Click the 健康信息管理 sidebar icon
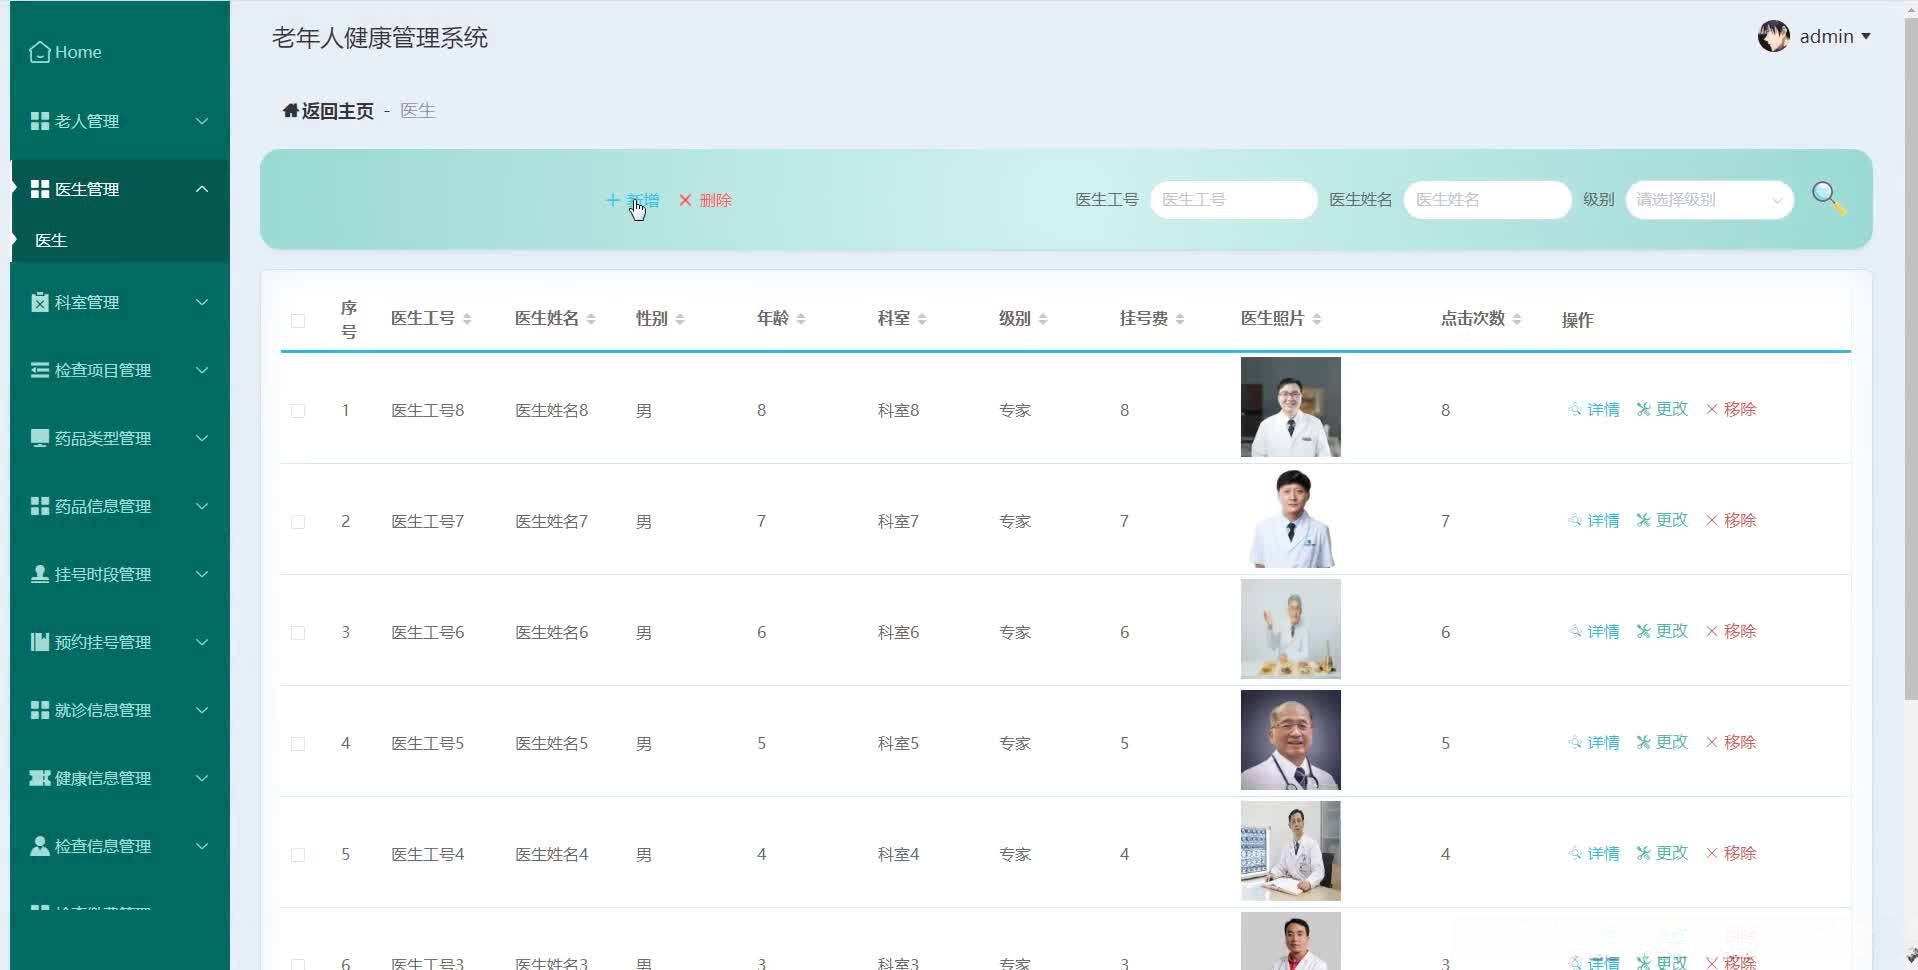 [39, 778]
